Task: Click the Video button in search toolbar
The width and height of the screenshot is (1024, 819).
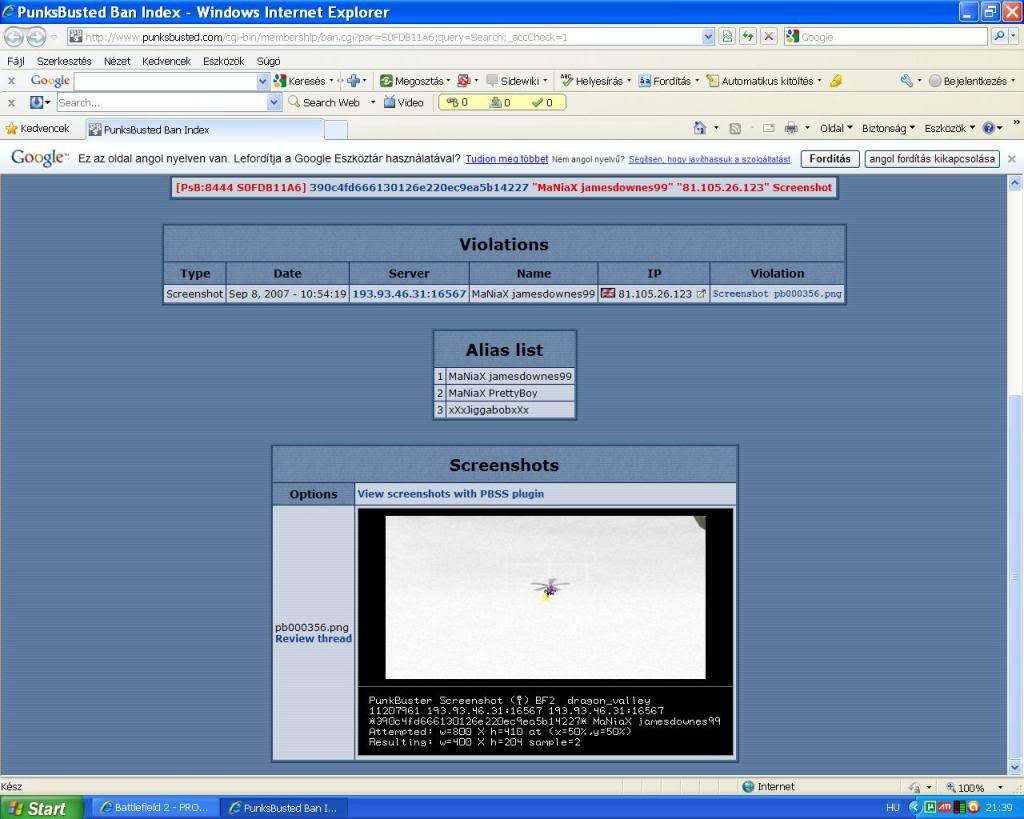Action: (x=404, y=102)
